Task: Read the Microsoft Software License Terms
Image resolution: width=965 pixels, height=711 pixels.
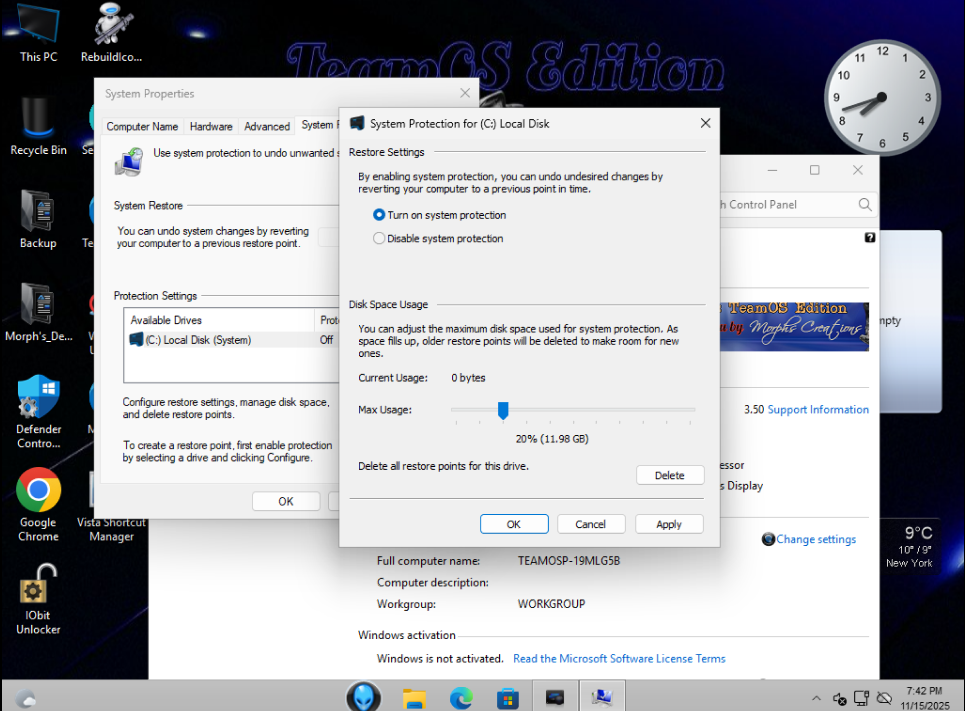Action: [619, 659]
